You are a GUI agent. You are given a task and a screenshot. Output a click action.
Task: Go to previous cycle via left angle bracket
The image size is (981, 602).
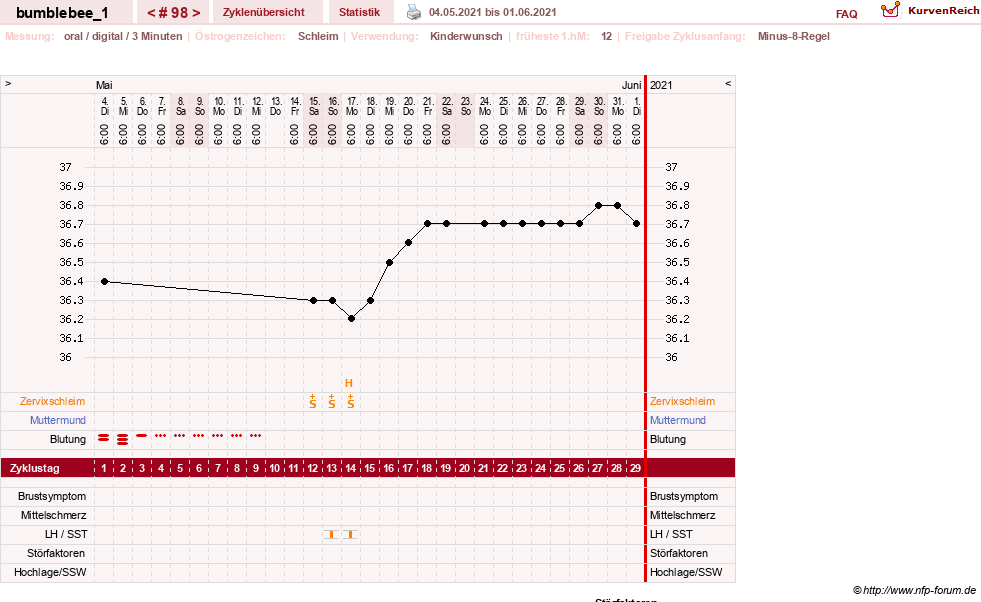[x=151, y=13]
